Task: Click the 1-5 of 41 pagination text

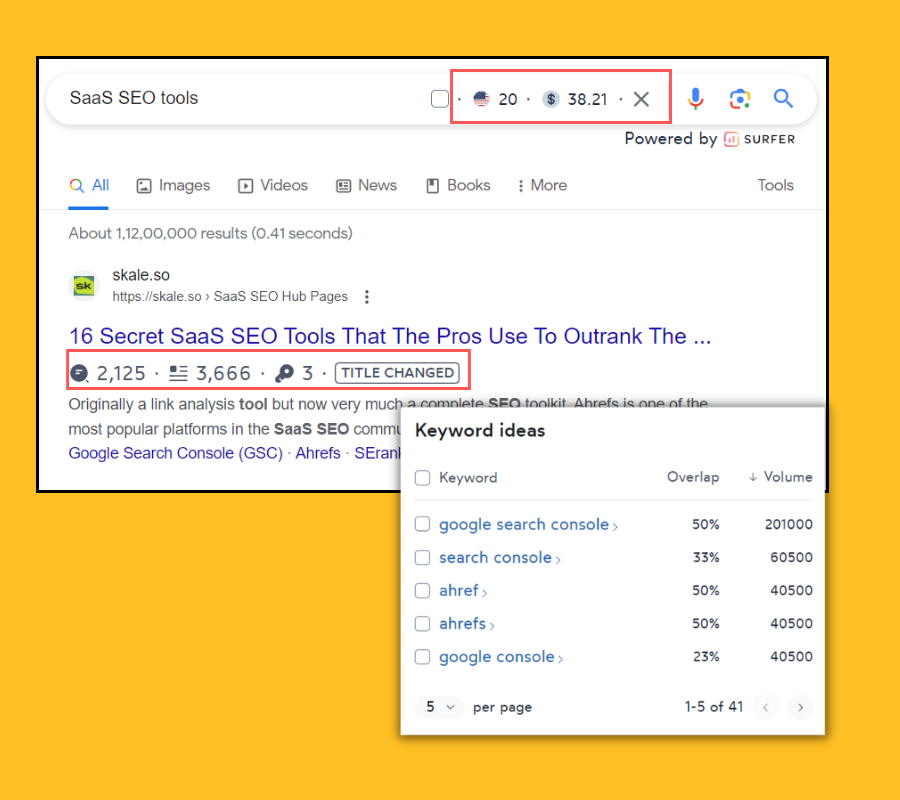Action: [714, 707]
